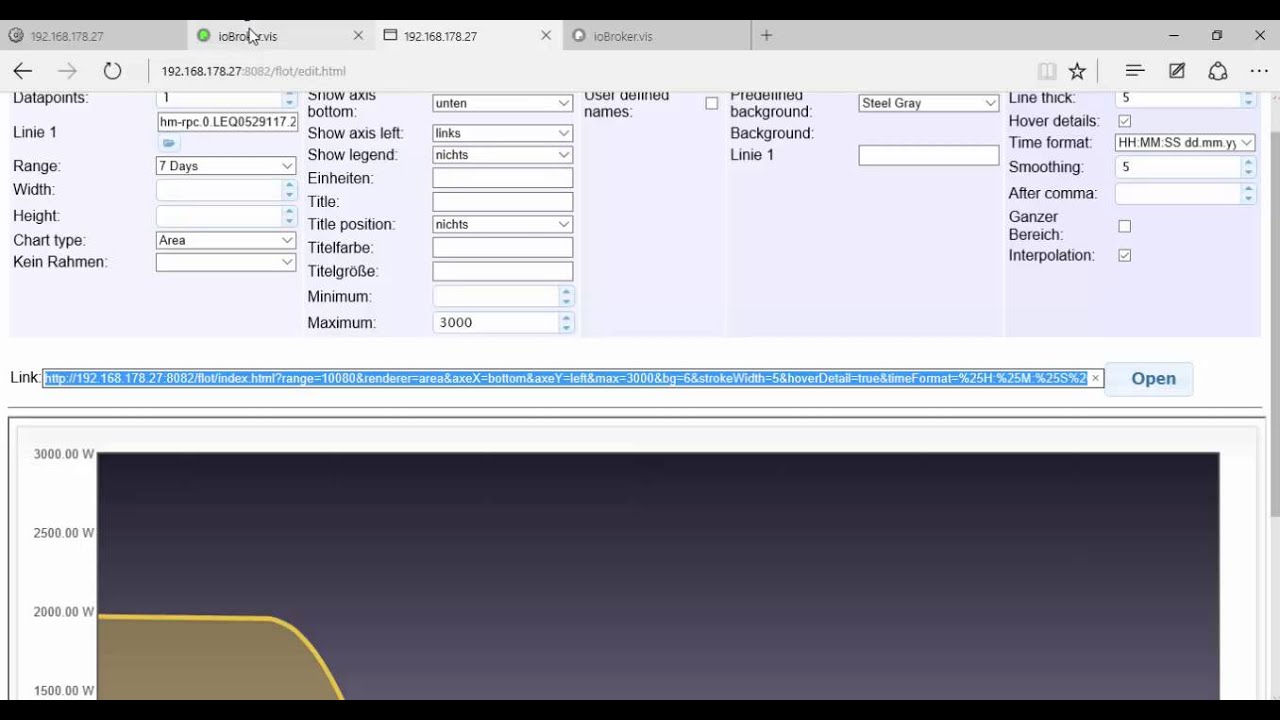Click the 2000.00 W axis label
Viewport: 1280px width, 720px height.
pyautogui.click(x=64, y=612)
